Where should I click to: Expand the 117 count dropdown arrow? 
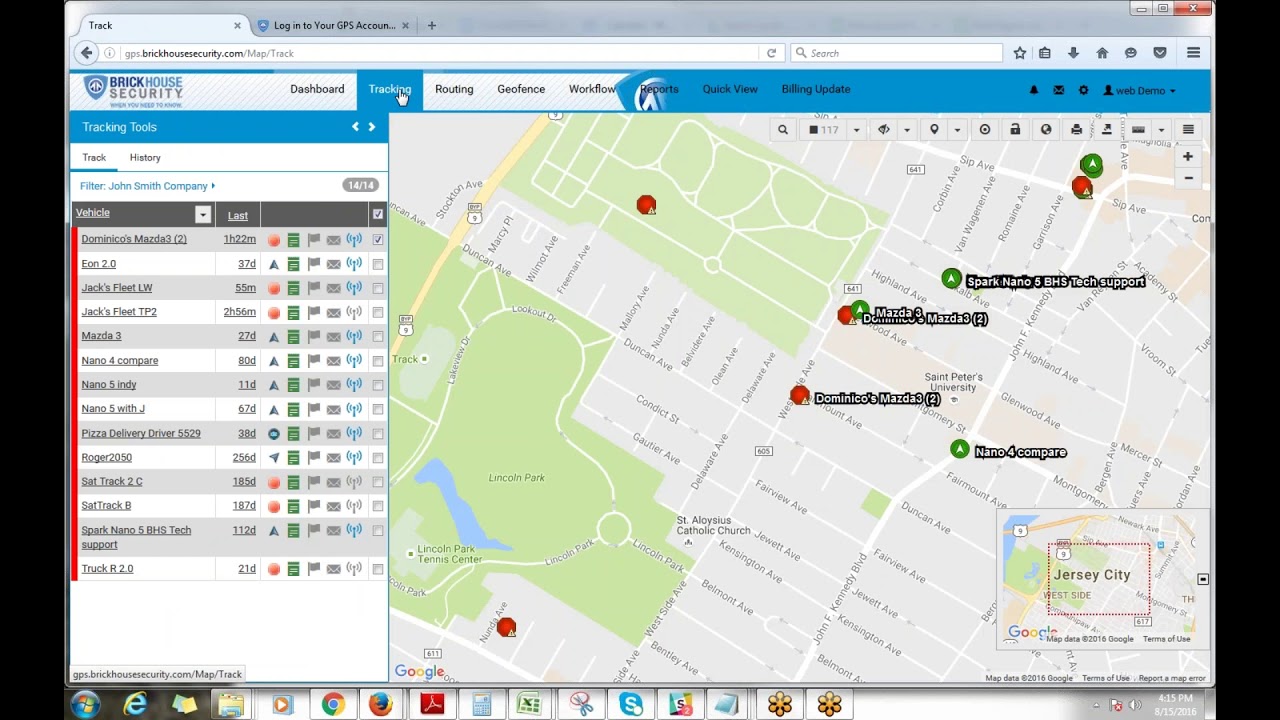pyautogui.click(x=856, y=130)
